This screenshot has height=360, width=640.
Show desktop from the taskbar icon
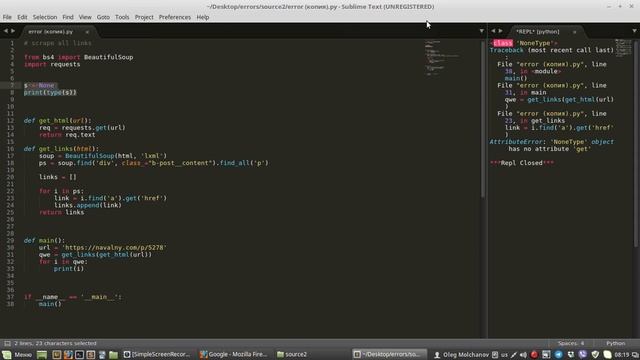coord(42,354)
